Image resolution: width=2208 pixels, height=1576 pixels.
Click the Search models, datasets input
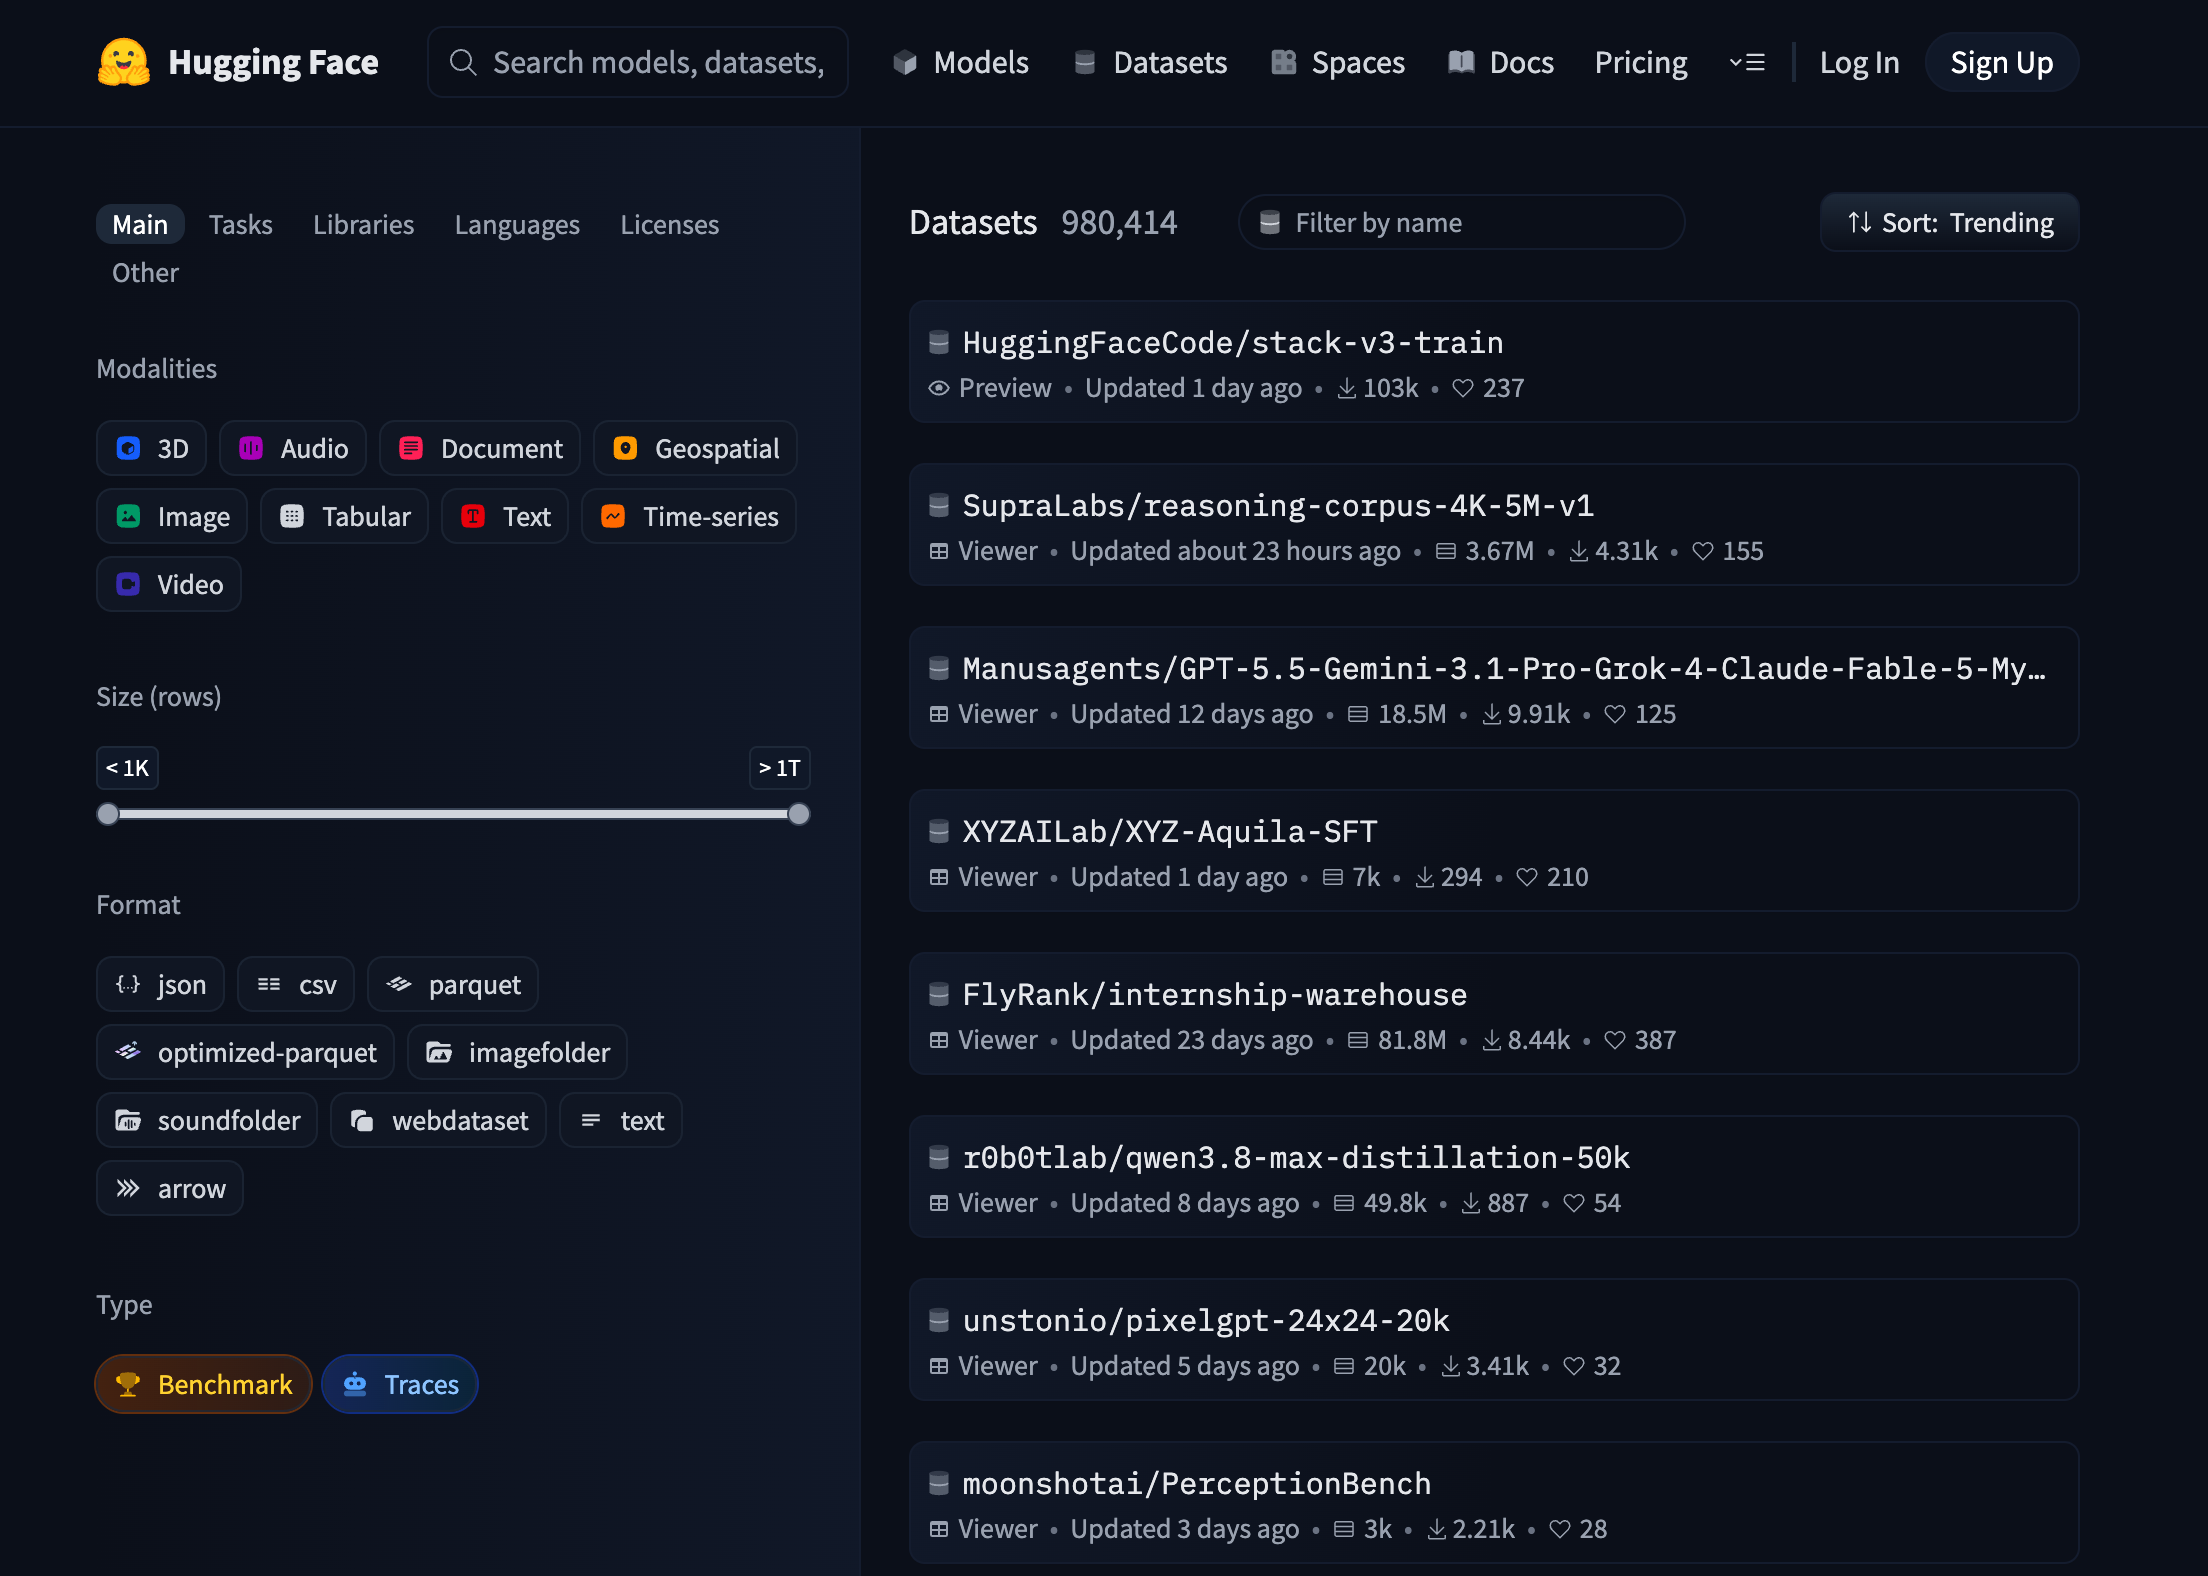(638, 62)
